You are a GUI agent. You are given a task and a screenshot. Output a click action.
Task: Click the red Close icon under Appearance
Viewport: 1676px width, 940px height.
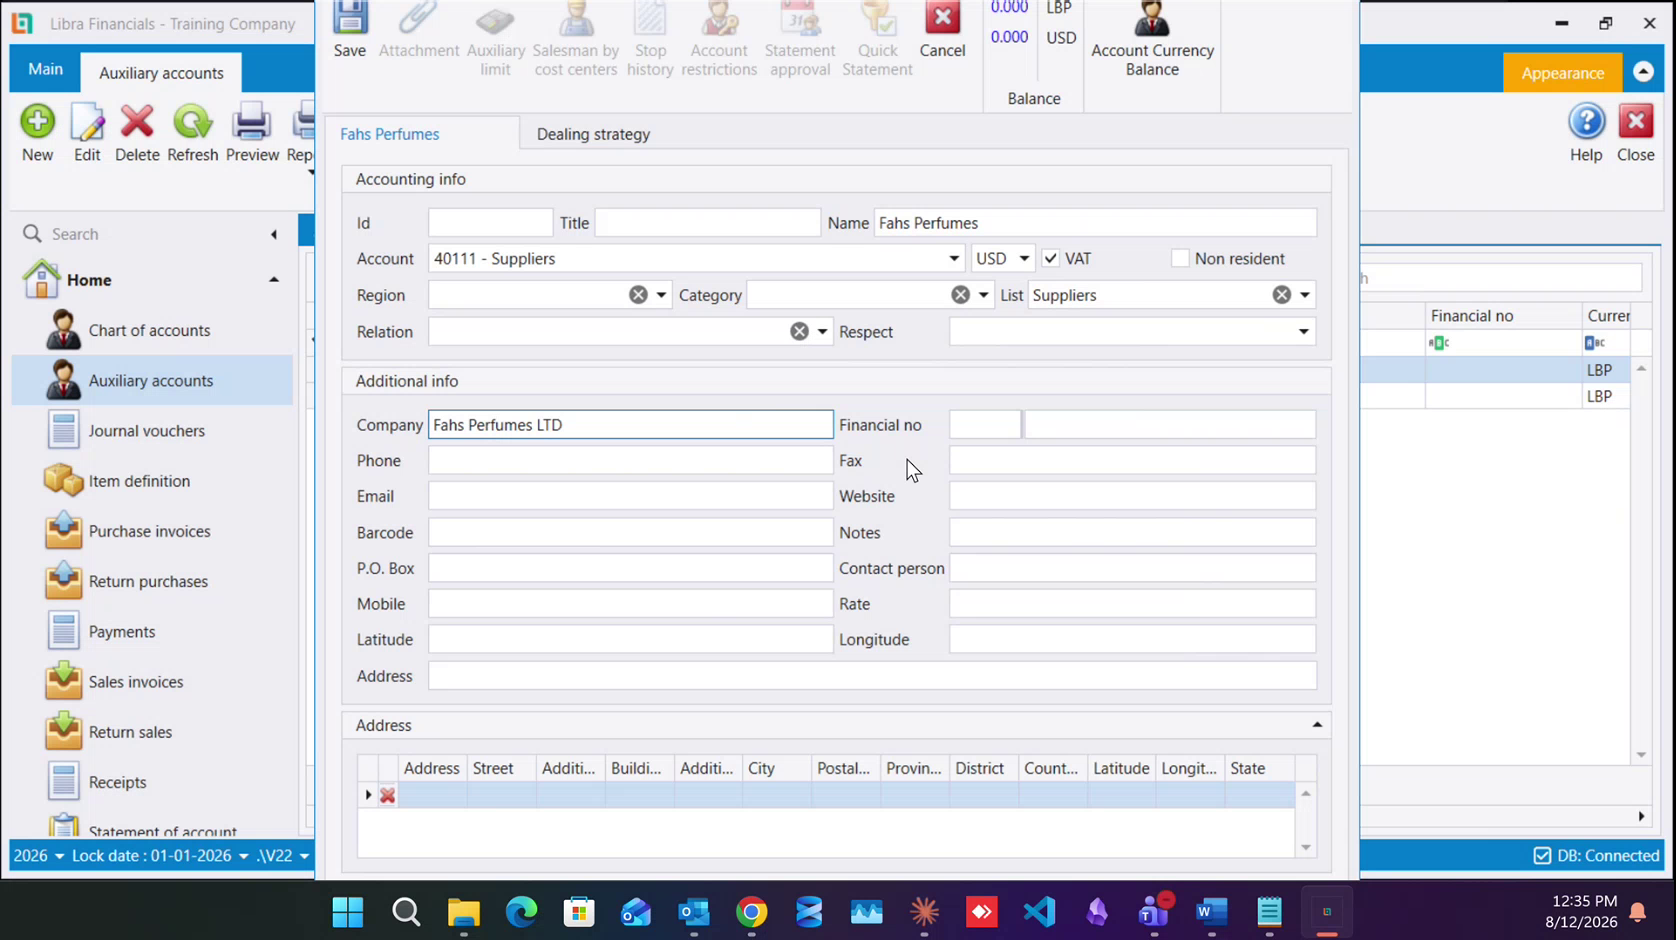[x=1636, y=133]
